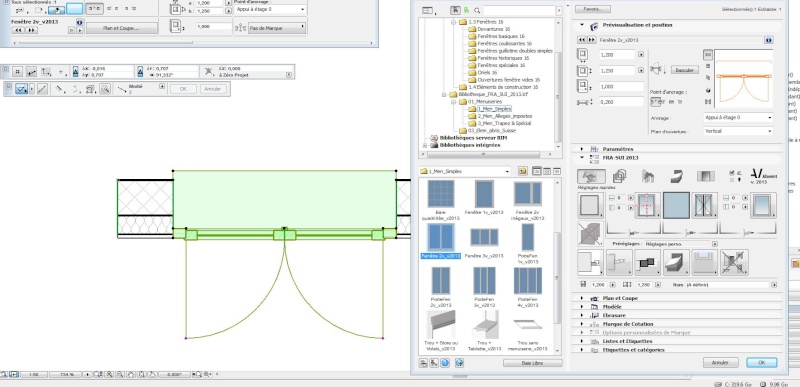Click the single pane window icon at right

coord(764,205)
